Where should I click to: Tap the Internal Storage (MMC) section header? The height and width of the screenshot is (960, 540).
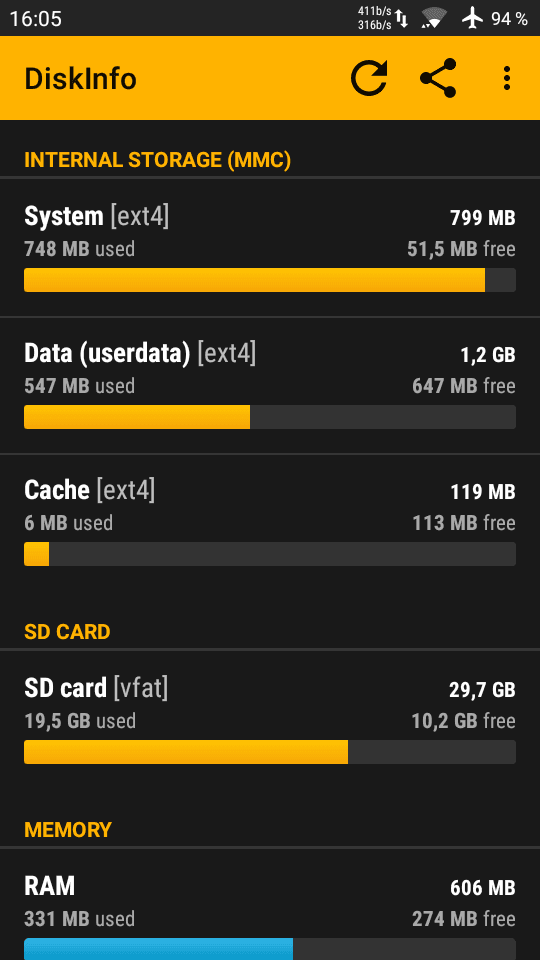click(x=157, y=160)
